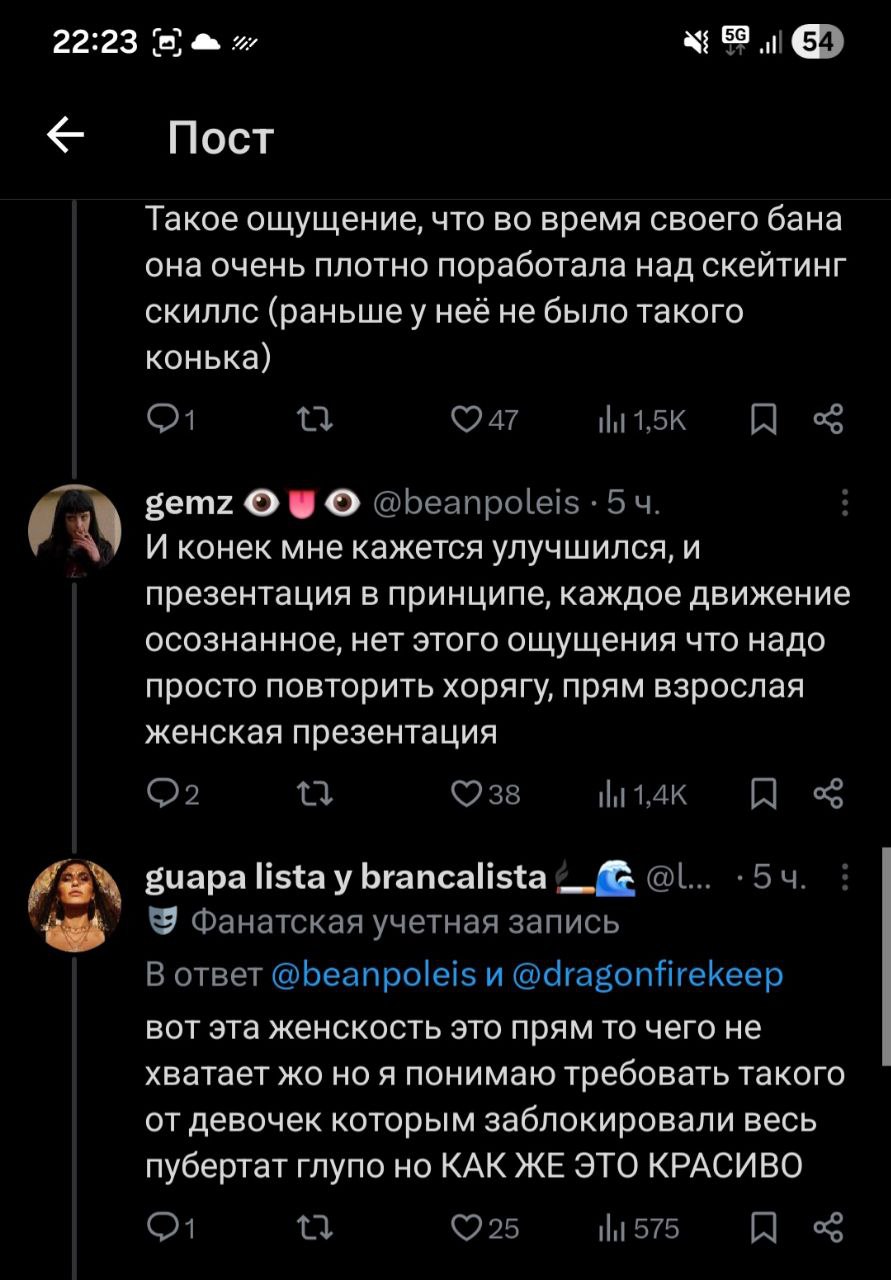Screen dimensions: 891x1280
Task: Open the @dragonfirekeep mention link
Action: 648,975
